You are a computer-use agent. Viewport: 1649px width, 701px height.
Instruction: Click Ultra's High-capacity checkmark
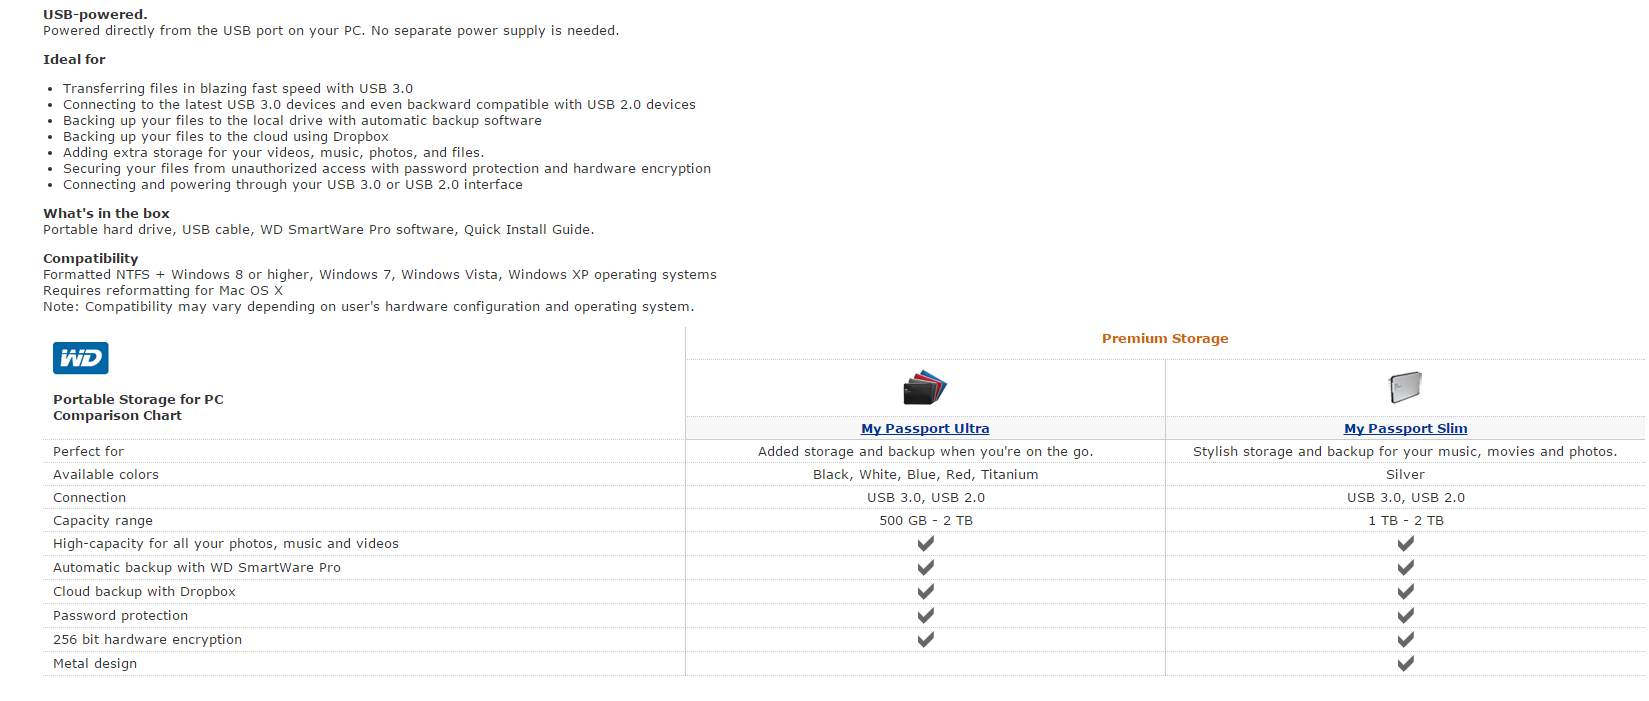(926, 543)
